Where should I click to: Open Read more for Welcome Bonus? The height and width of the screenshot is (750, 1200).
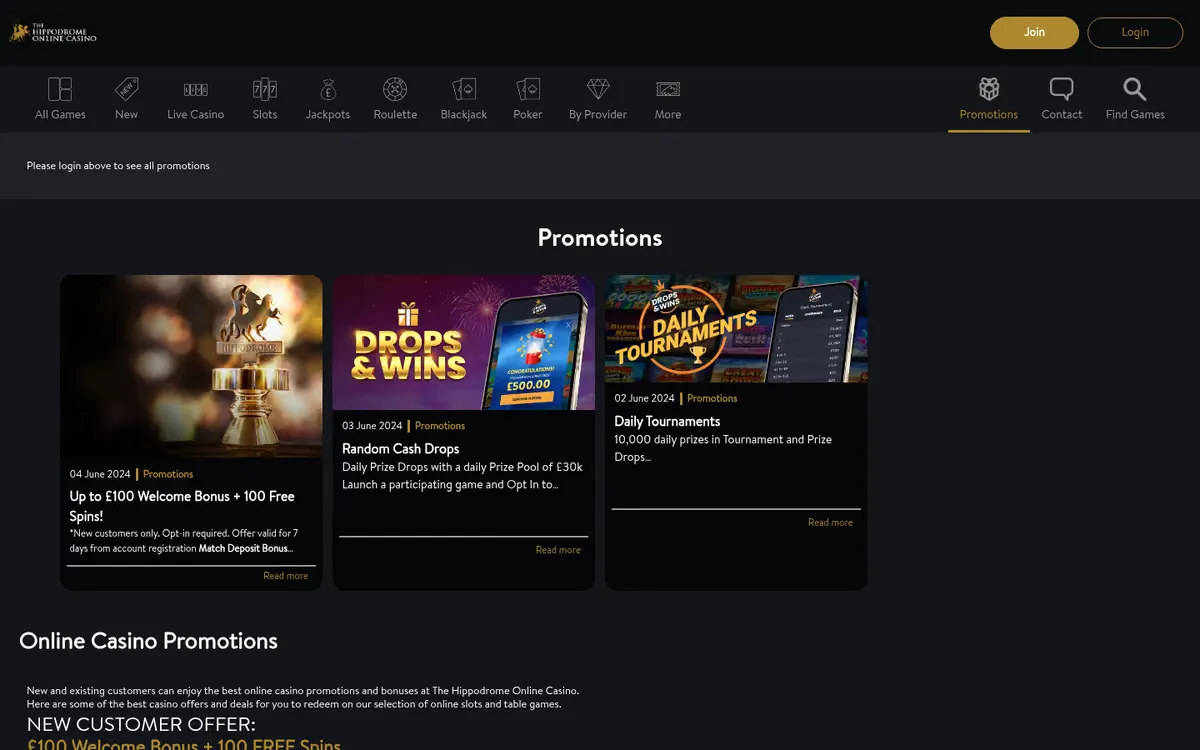(x=286, y=576)
